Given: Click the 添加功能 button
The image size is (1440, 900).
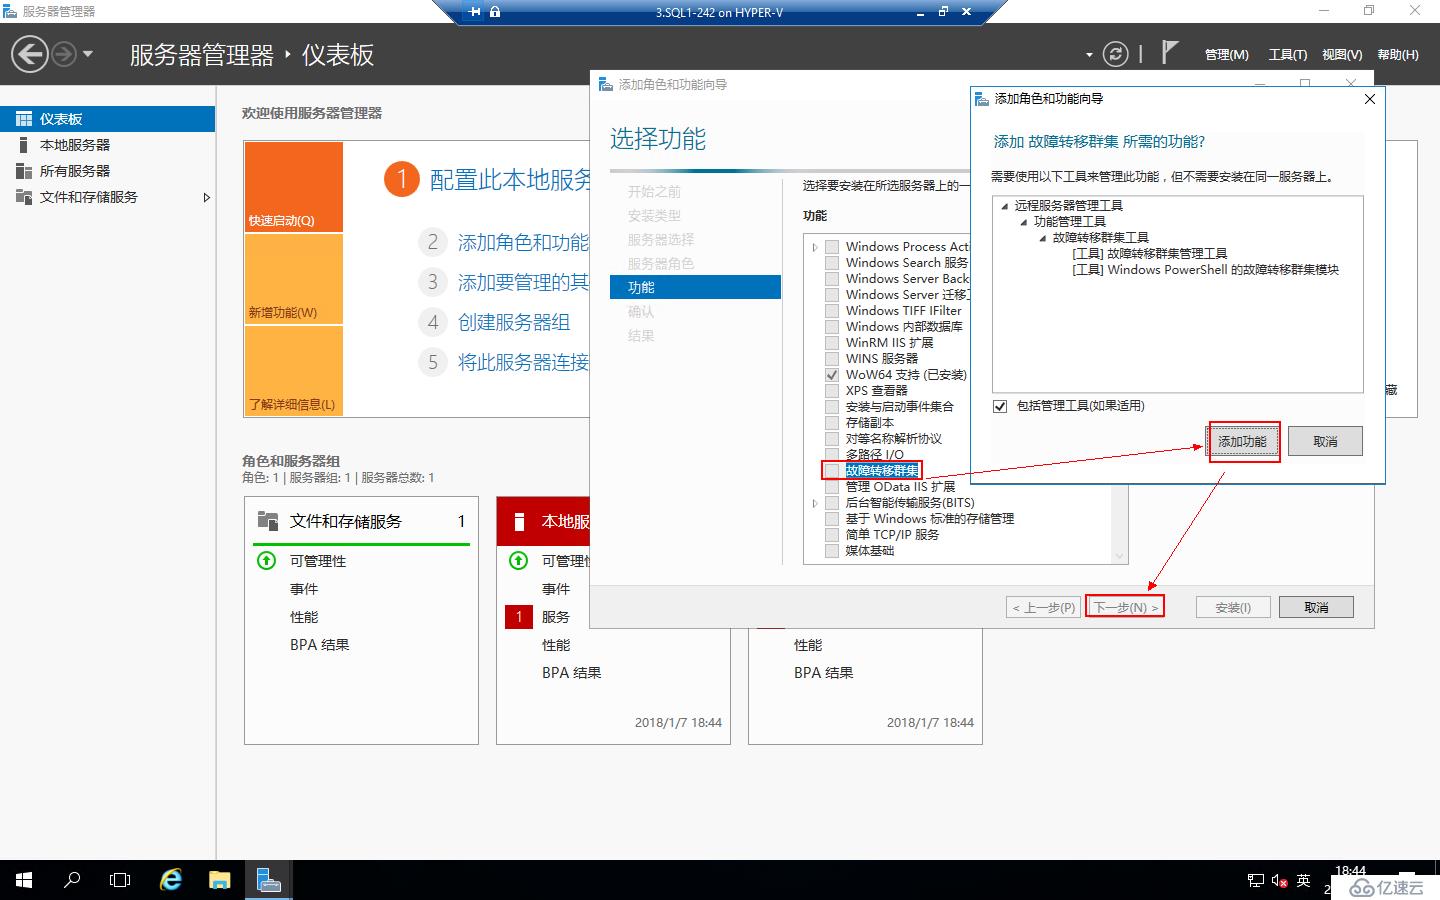Looking at the screenshot, I should [1242, 441].
